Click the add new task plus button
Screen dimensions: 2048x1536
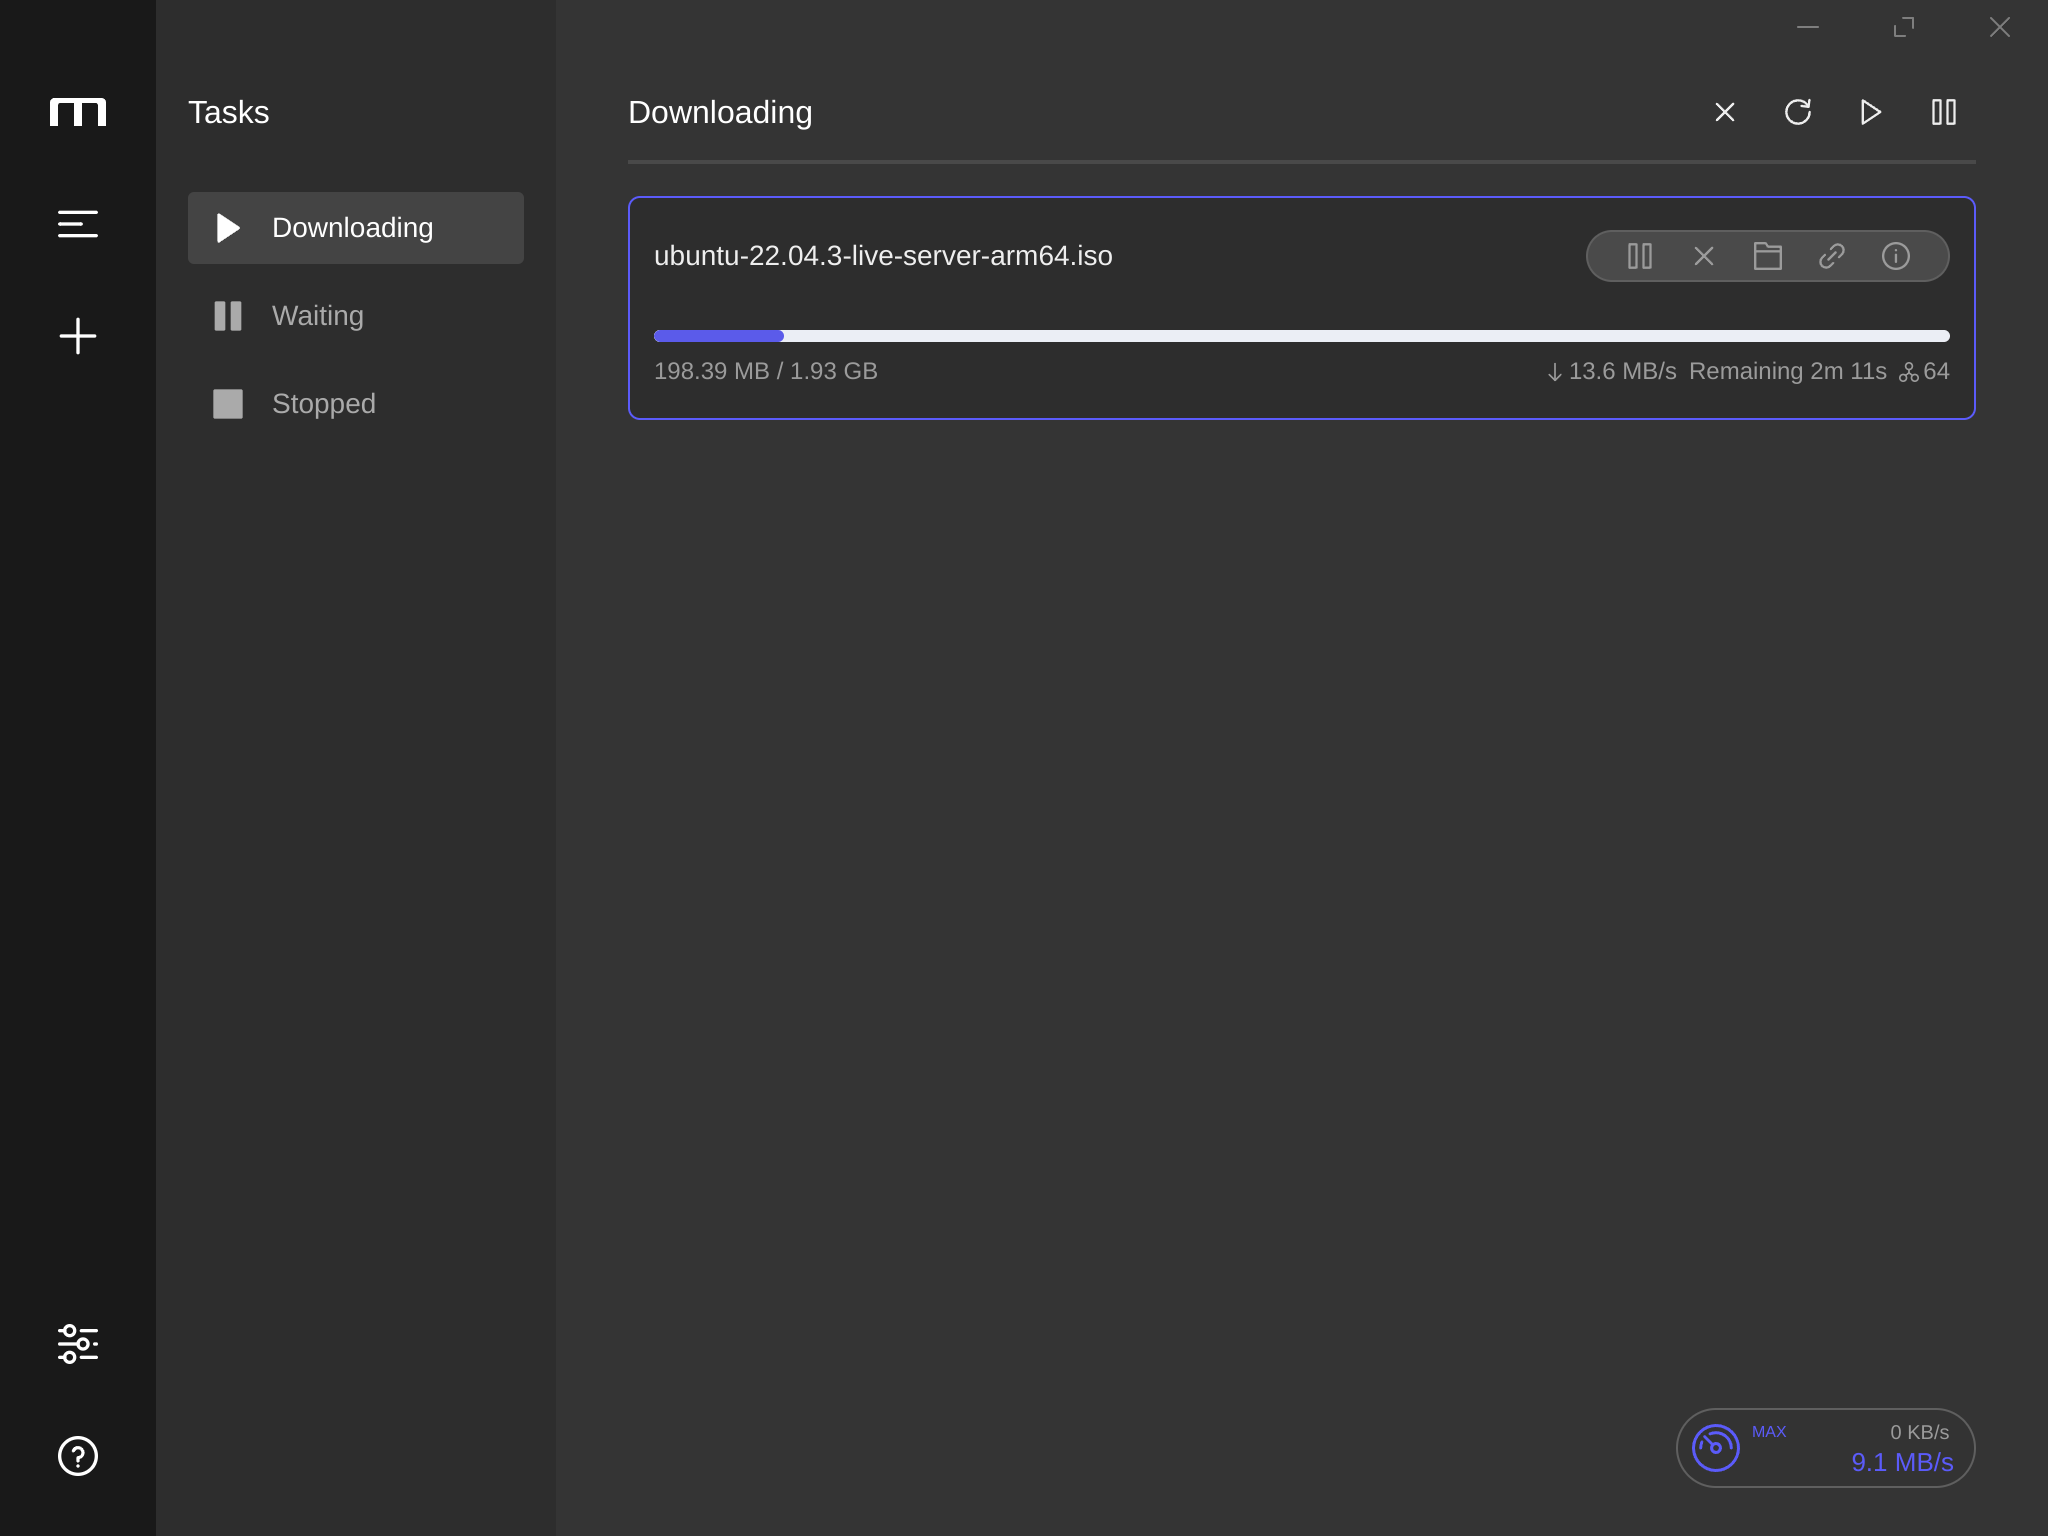[x=77, y=336]
